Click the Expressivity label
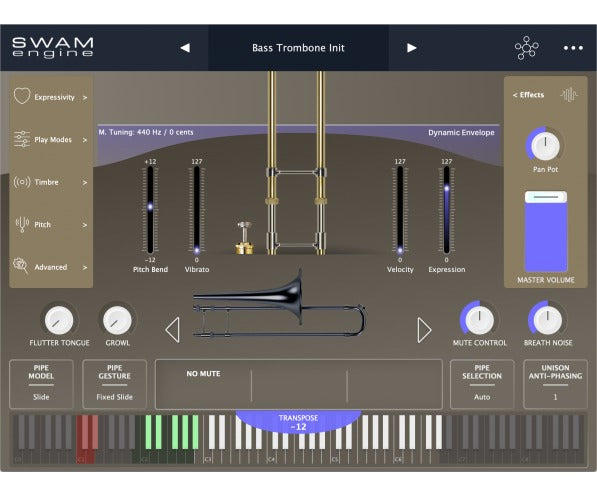This screenshot has height=497, width=597. coord(54,97)
